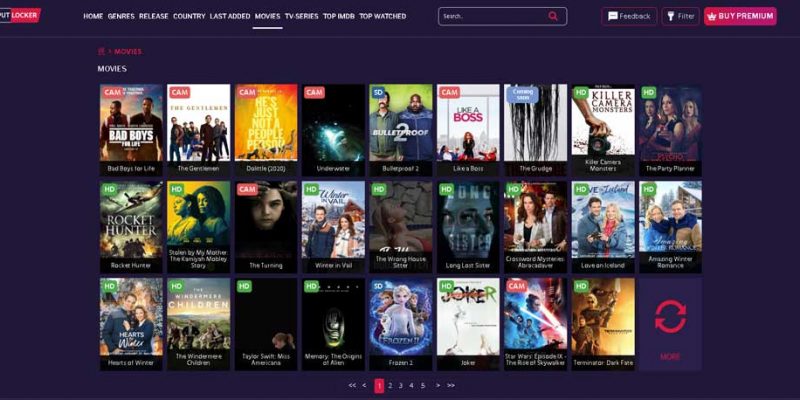Select the MOVIES navigation tab
Viewport: 800px width, 400px height.
coord(267,16)
